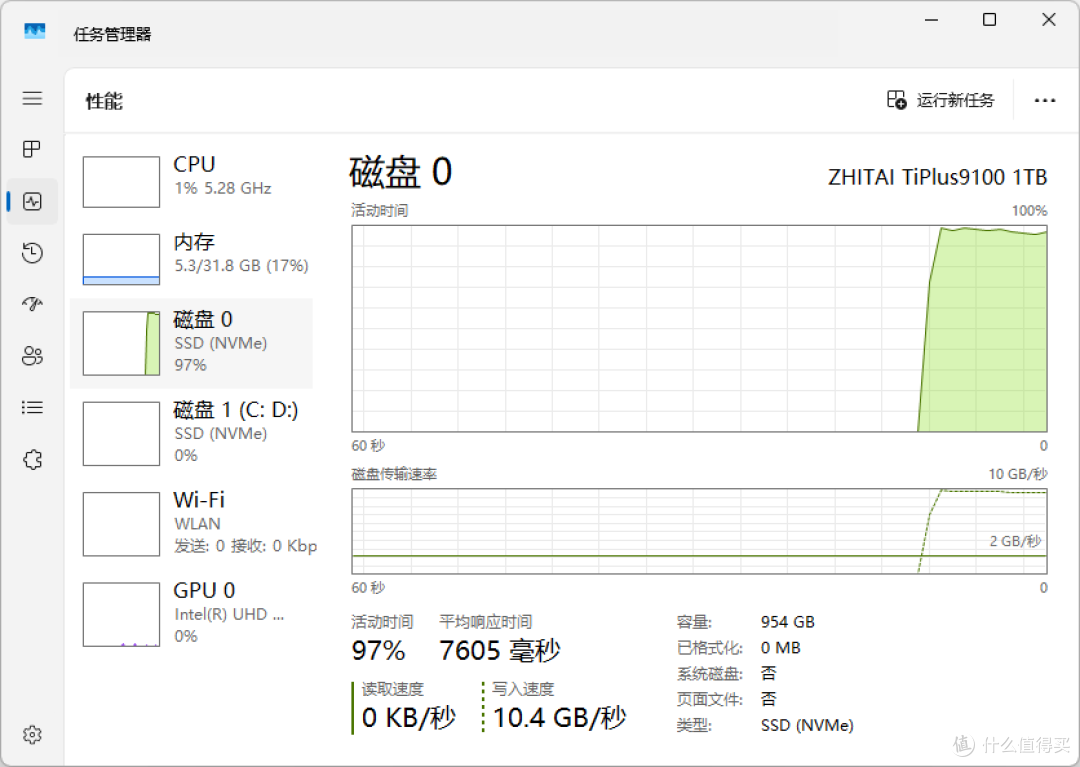Select 内存 memory entry

(x=191, y=260)
